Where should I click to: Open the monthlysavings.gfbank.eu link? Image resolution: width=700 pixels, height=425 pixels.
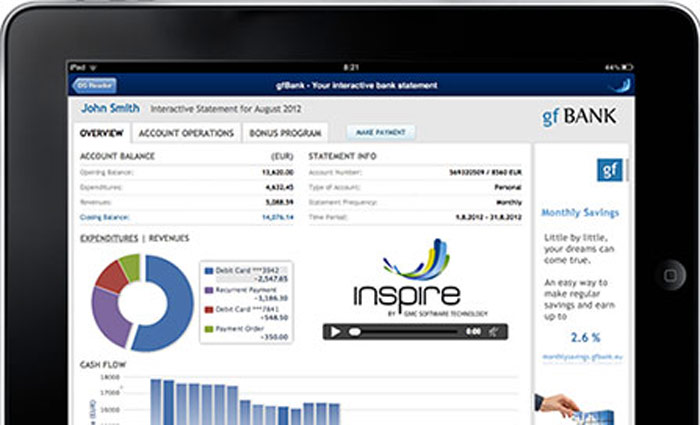[582, 357]
